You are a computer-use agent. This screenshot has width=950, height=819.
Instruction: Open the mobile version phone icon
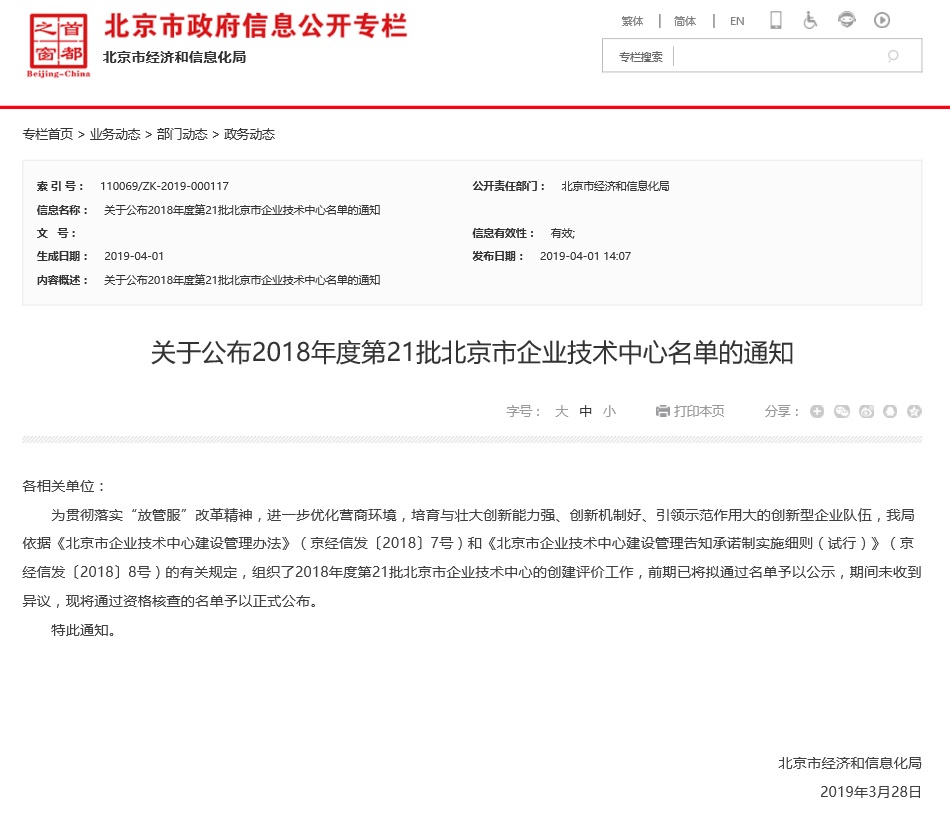pyautogui.click(x=775, y=21)
